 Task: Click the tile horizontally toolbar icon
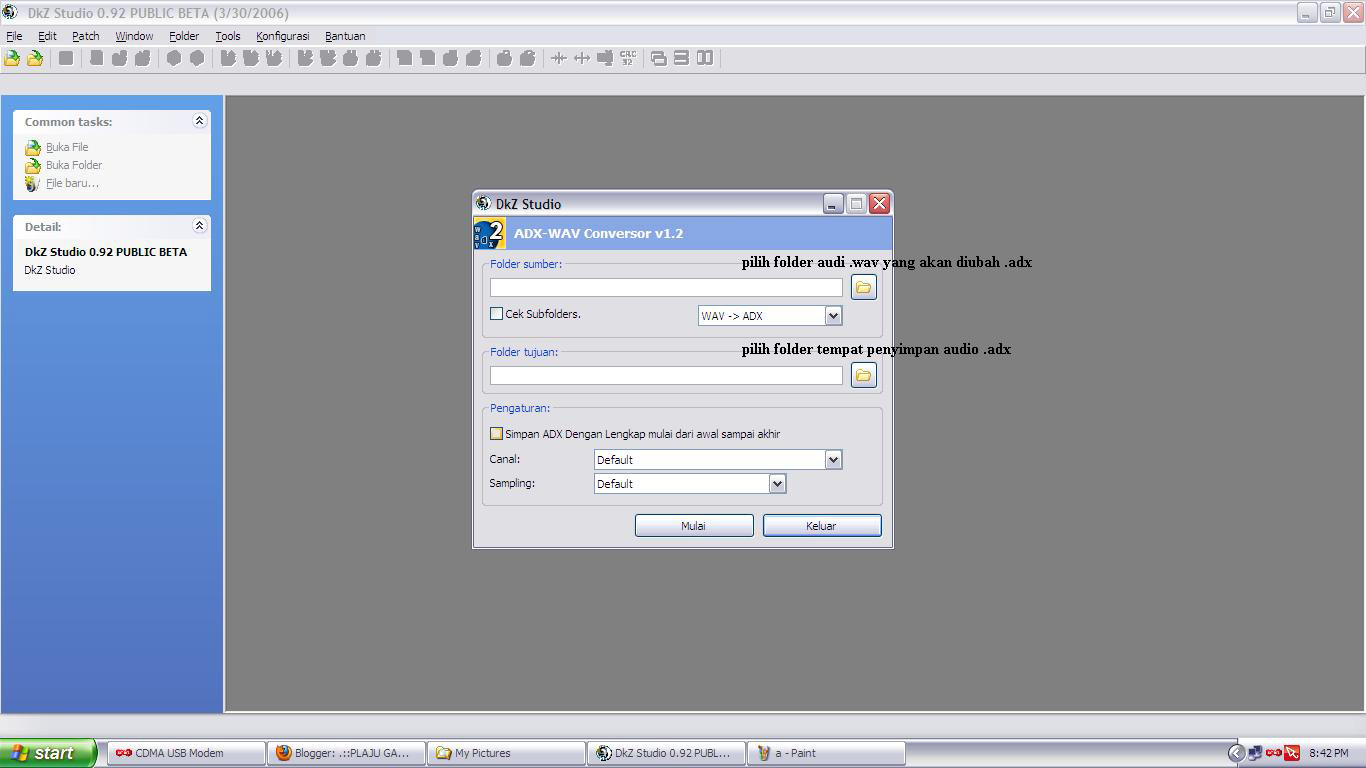681,58
